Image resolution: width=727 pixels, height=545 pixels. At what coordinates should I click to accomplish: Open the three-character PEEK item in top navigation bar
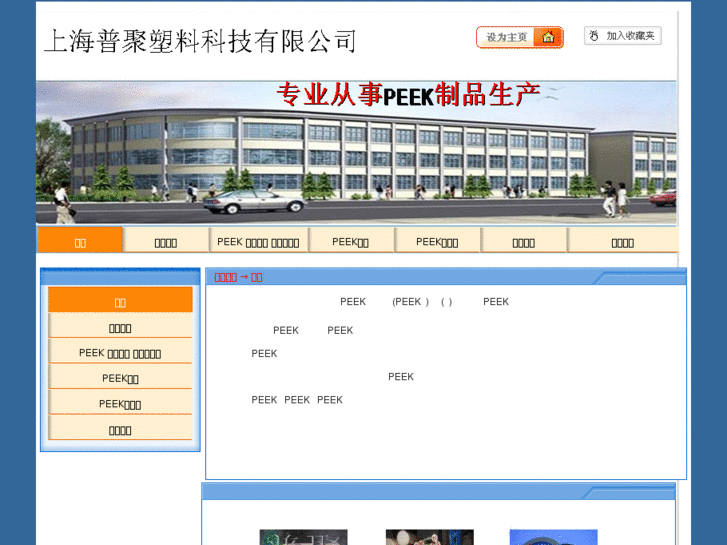(x=437, y=240)
